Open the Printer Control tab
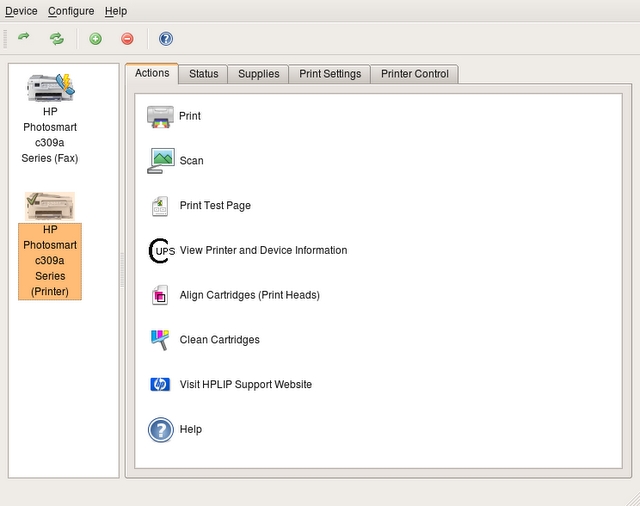Image resolution: width=640 pixels, height=506 pixels. pos(414,74)
